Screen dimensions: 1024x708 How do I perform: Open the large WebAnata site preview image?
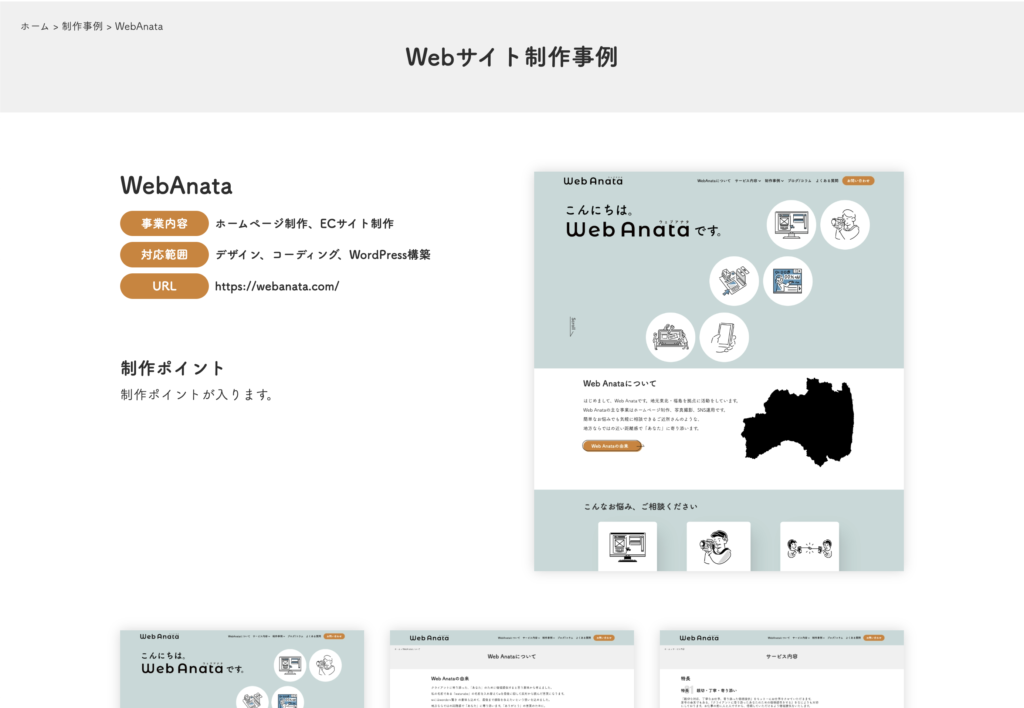click(x=719, y=372)
